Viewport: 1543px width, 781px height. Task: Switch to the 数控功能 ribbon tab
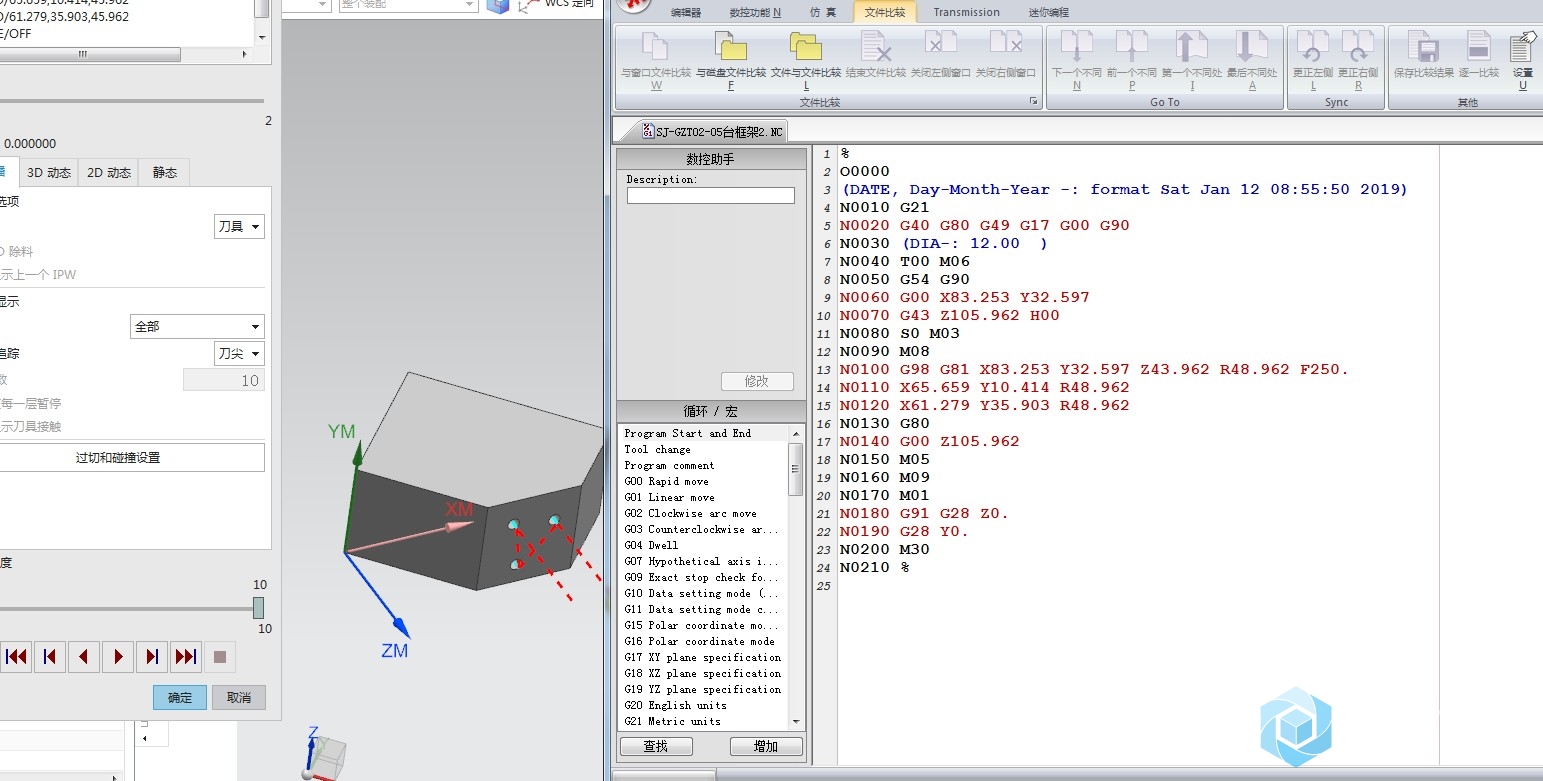[x=756, y=12]
